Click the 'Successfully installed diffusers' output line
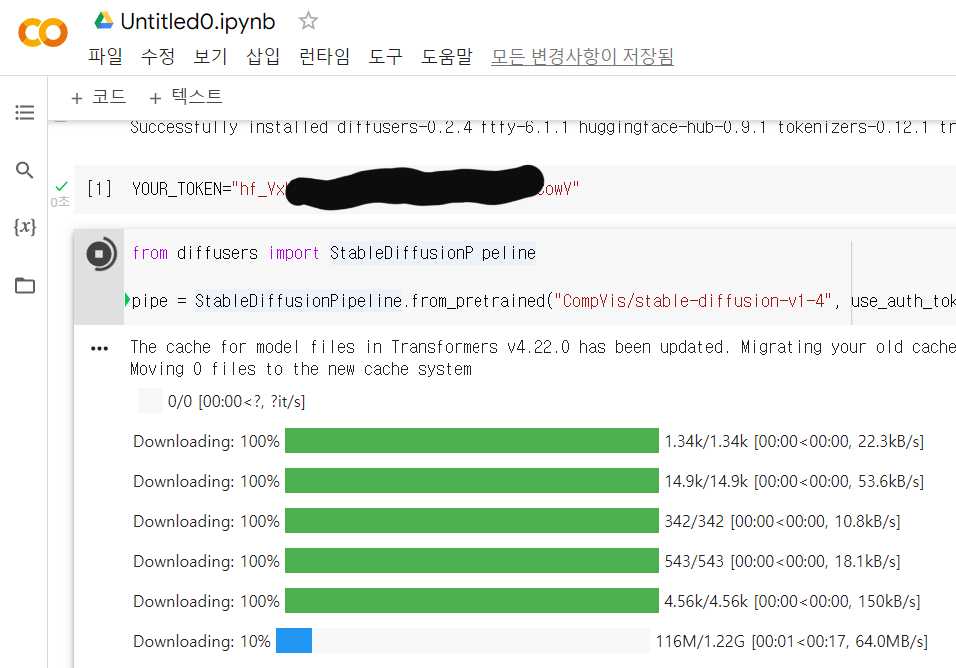The width and height of the screenshot is (956, 668). (x=543, y=127)
